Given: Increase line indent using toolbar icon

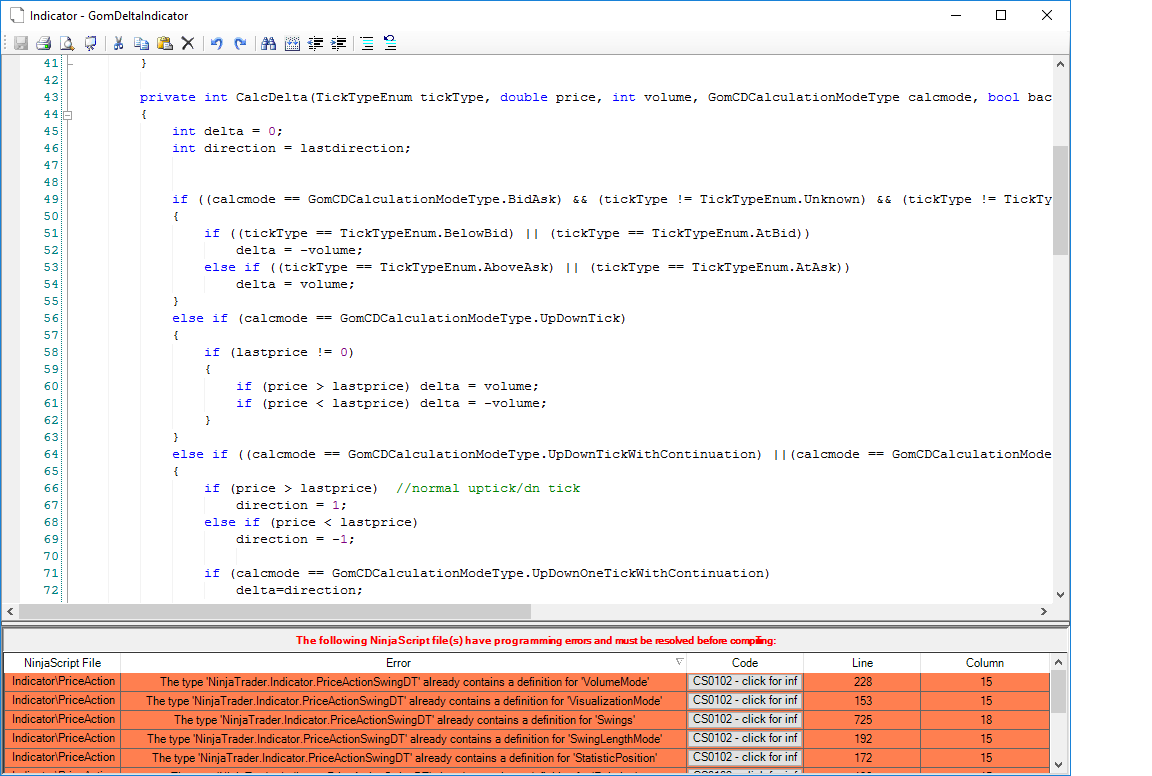Looking at the screenshot, I should click(x=339, y=43).
